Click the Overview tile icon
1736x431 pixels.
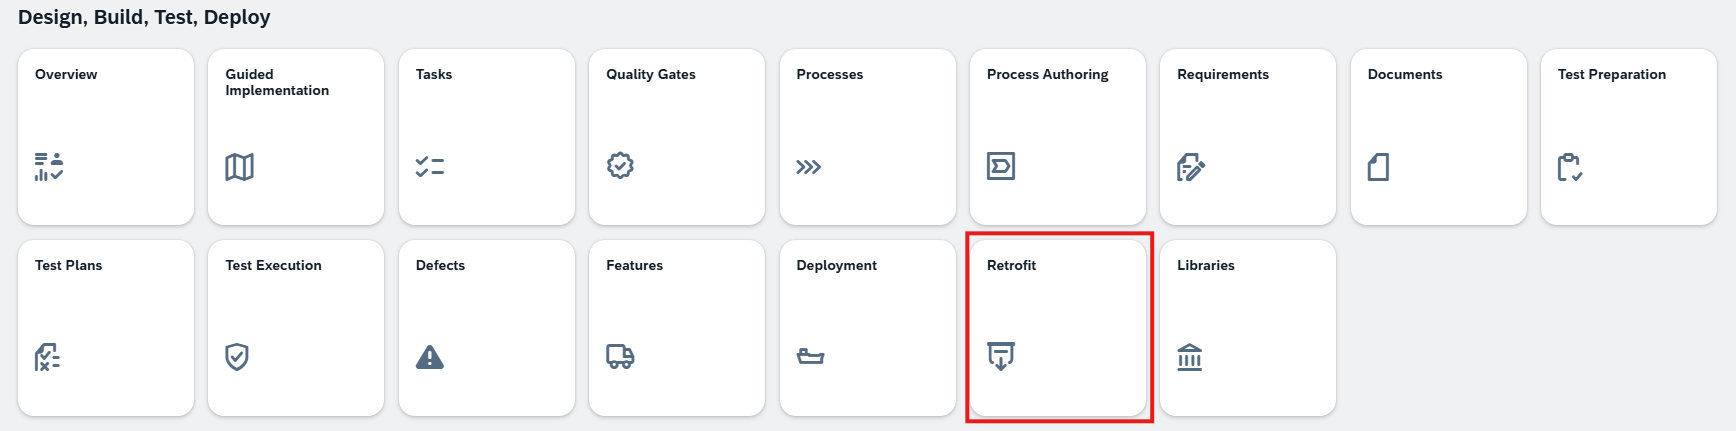pos(49,166)
